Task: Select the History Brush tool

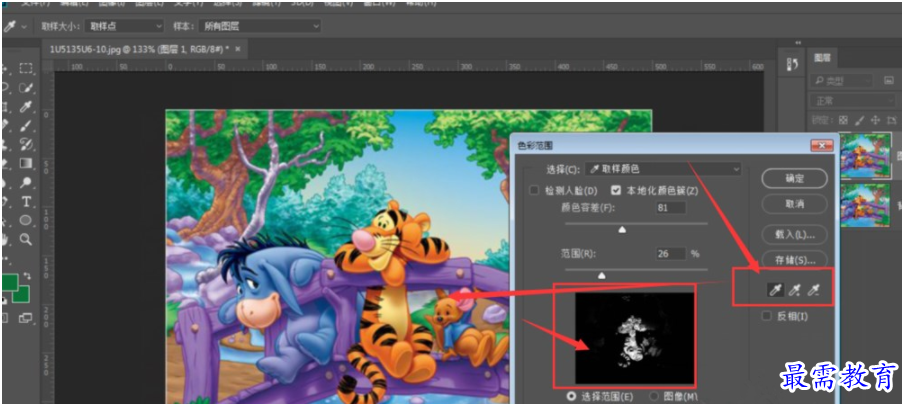Action: [x=26, y=144]
